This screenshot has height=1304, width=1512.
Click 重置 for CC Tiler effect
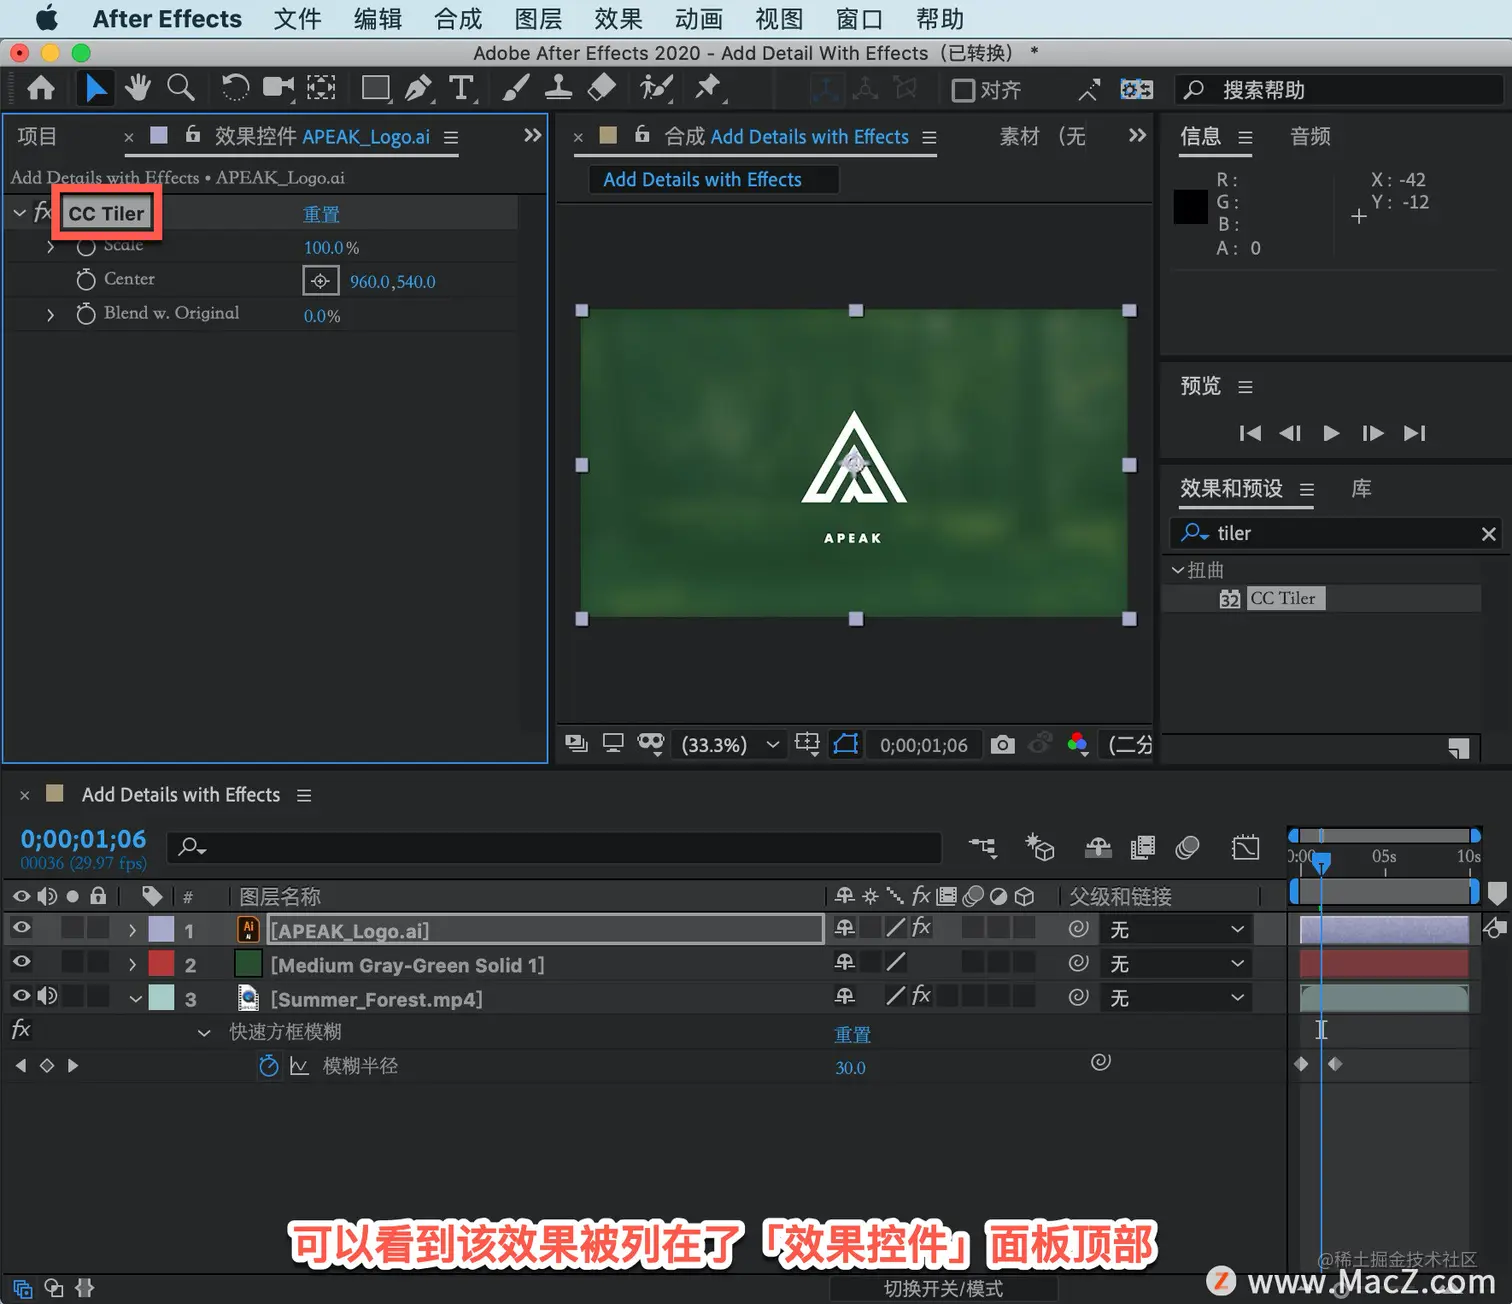321,214
